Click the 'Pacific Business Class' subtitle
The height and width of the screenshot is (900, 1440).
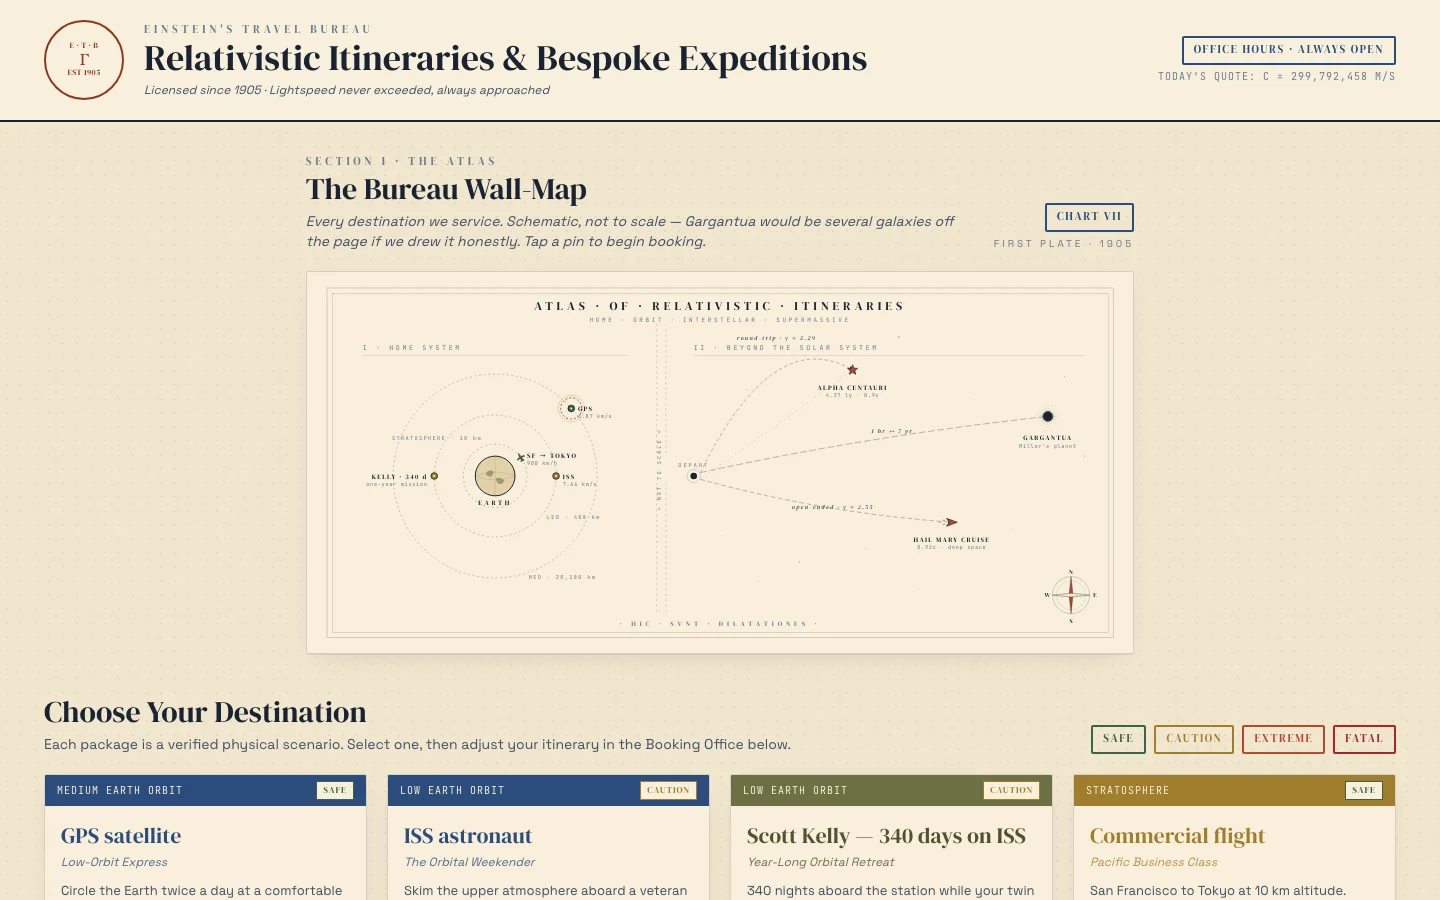point(1154,862)
